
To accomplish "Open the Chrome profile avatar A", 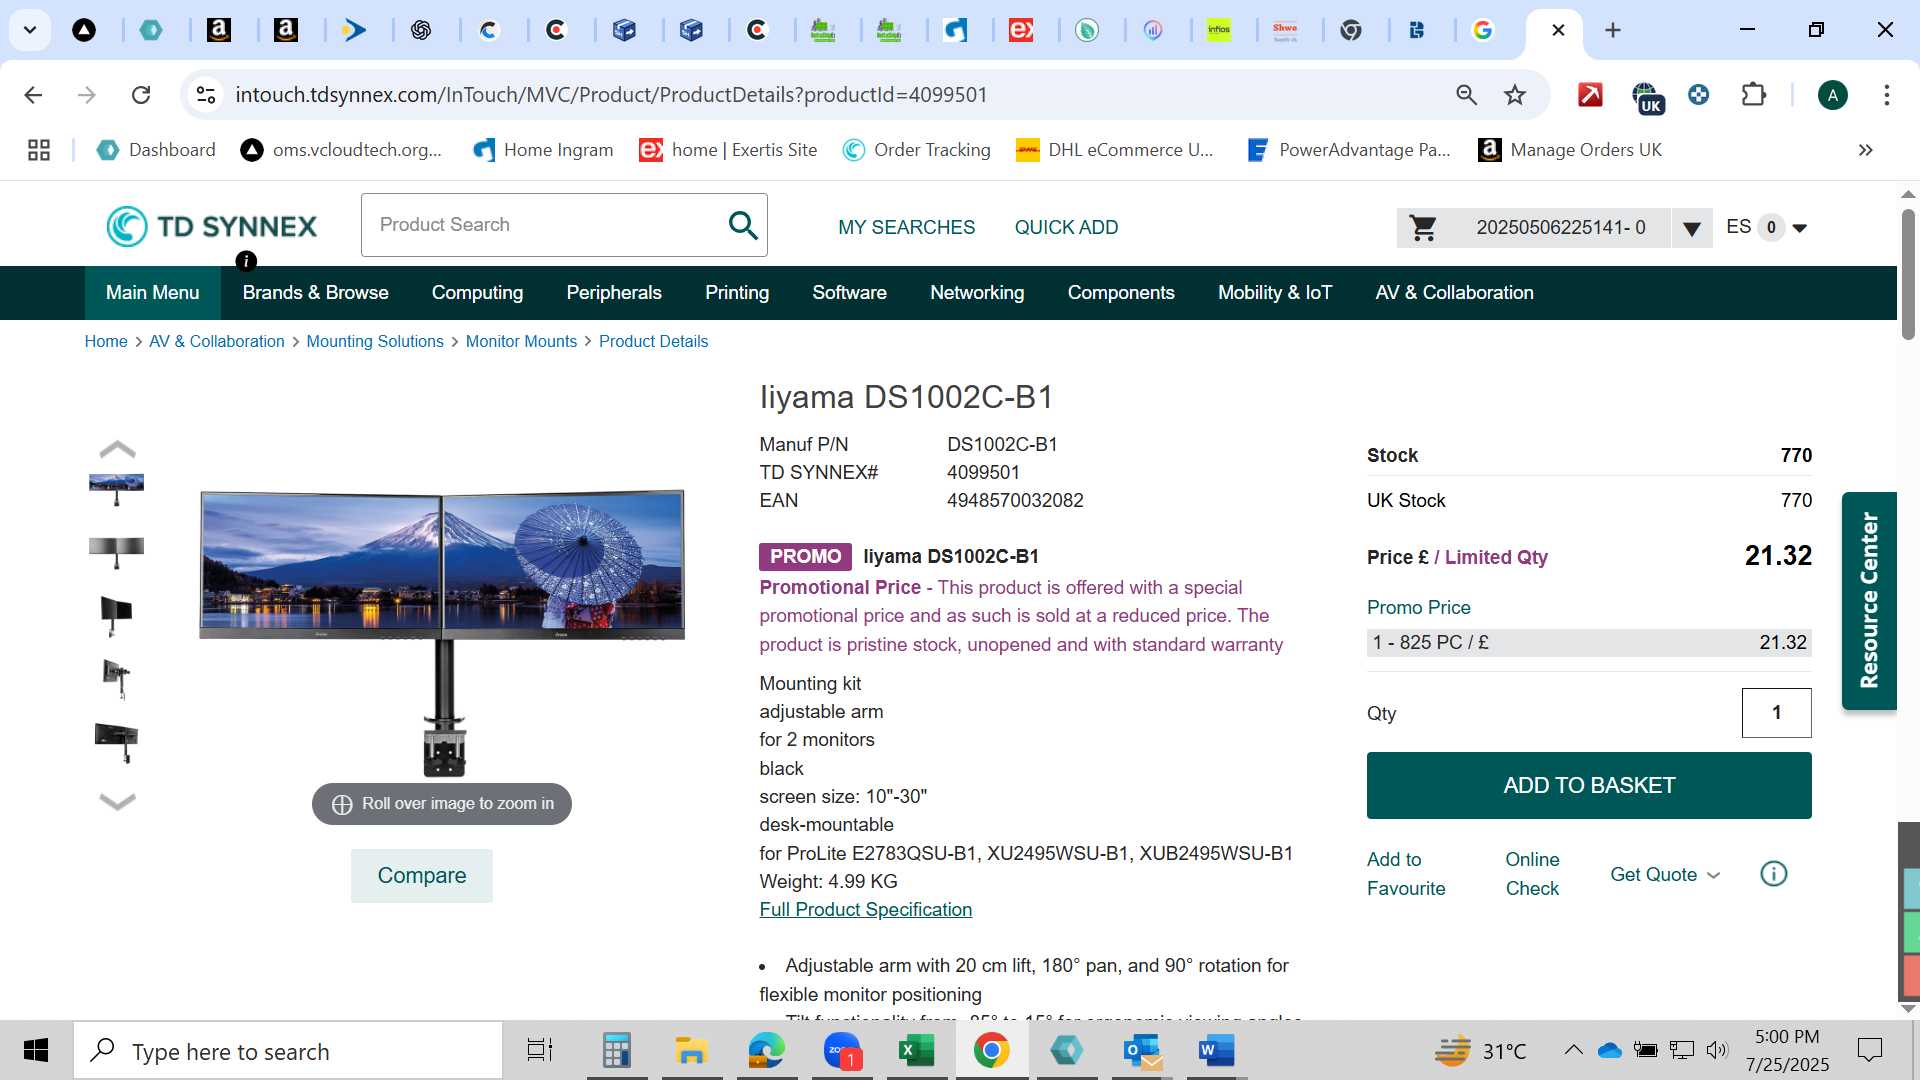I will coord(1832,95).
